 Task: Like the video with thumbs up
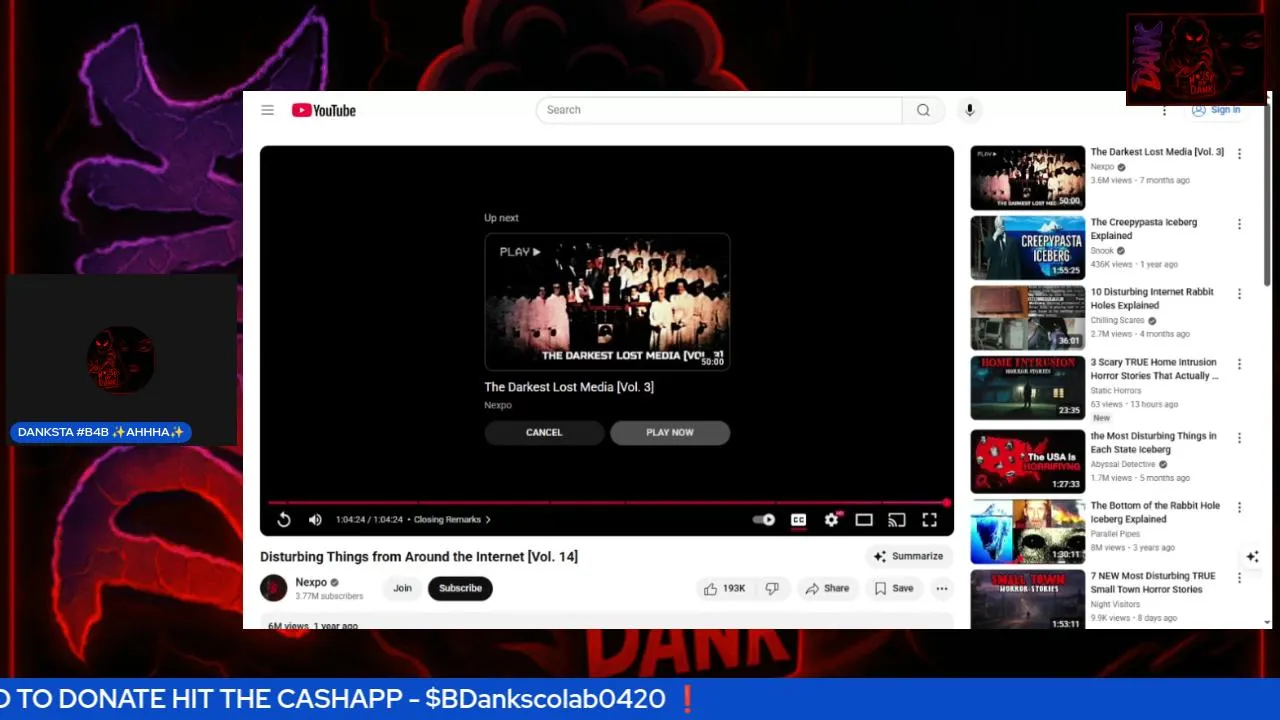(x=725, y=588)
